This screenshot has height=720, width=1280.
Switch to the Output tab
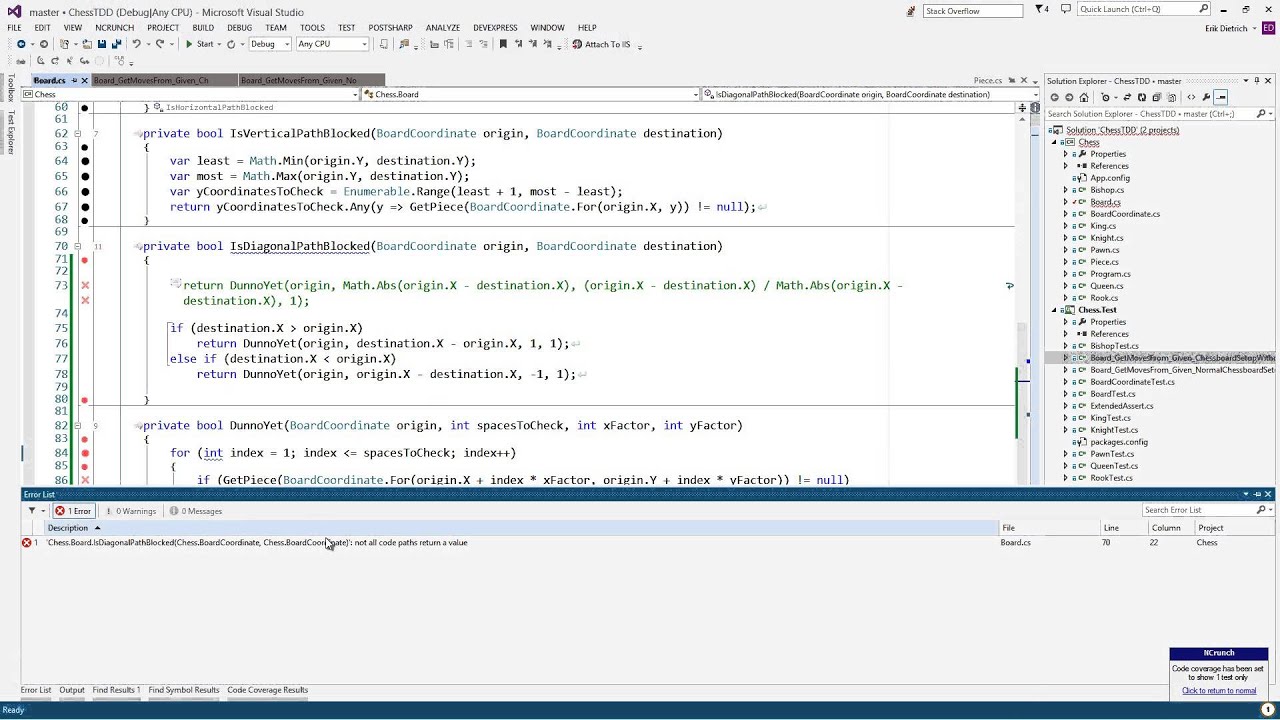click(x=72, y=690)
